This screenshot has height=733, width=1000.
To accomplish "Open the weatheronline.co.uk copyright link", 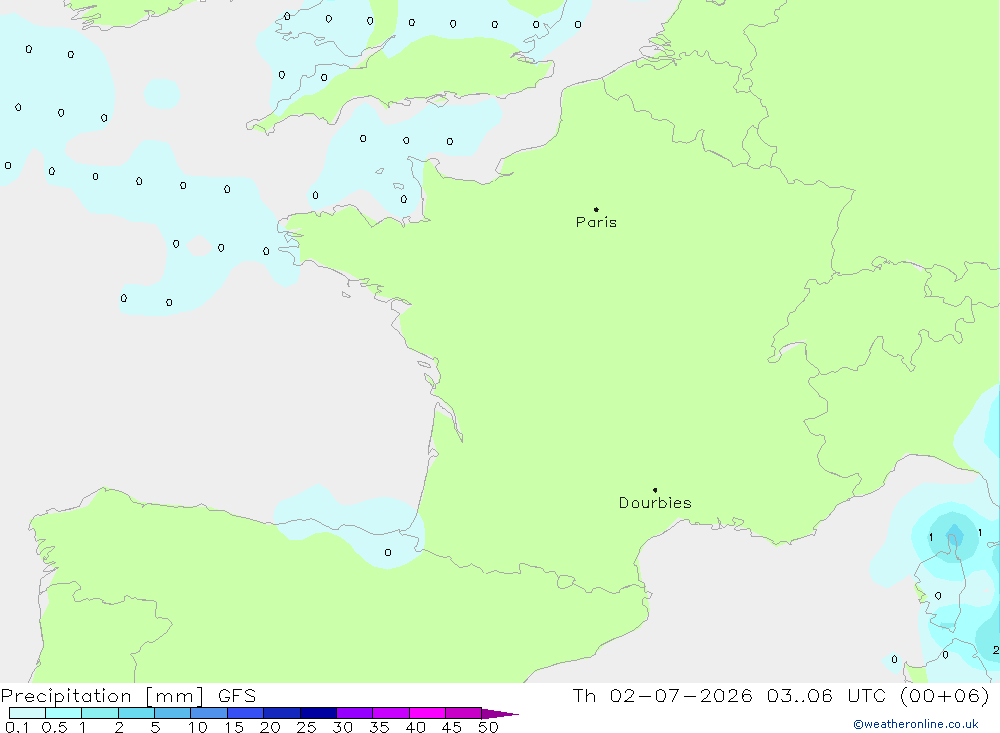I will coord(916,724).
